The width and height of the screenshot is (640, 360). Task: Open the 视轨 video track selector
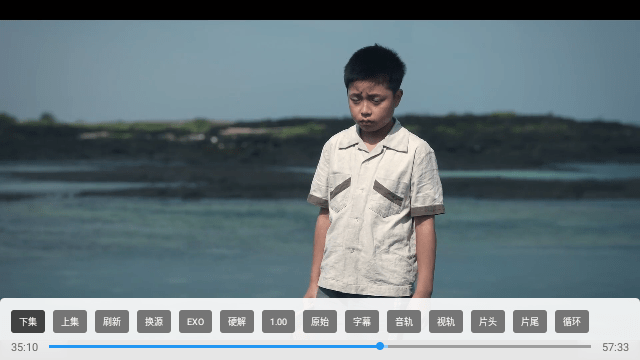(446, 322)
